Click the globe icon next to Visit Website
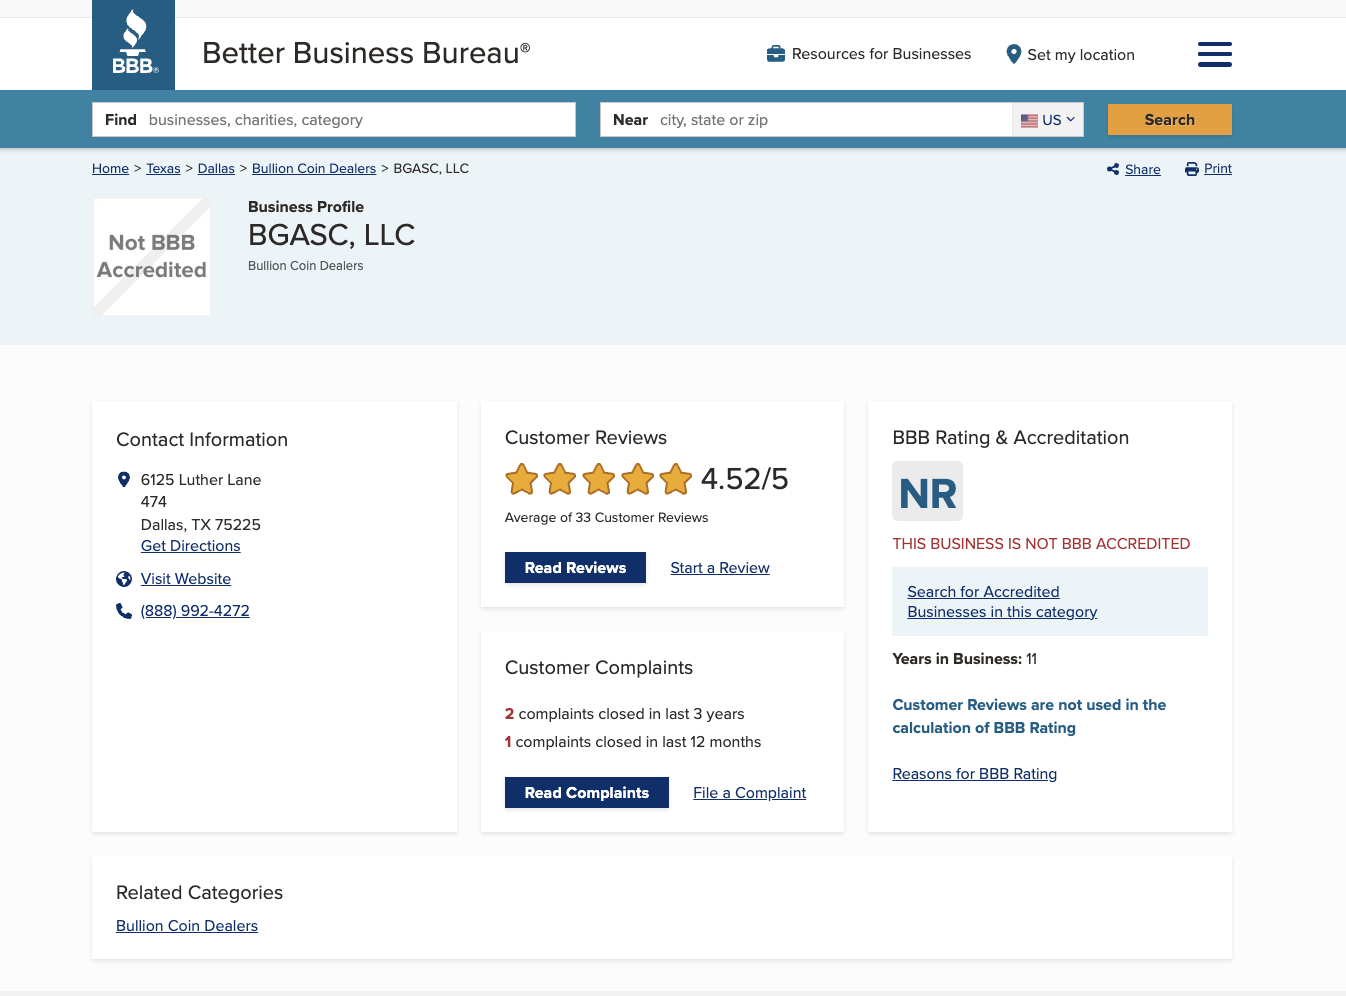This screenshot has width=1346, height=996. [x=124, y=579]
